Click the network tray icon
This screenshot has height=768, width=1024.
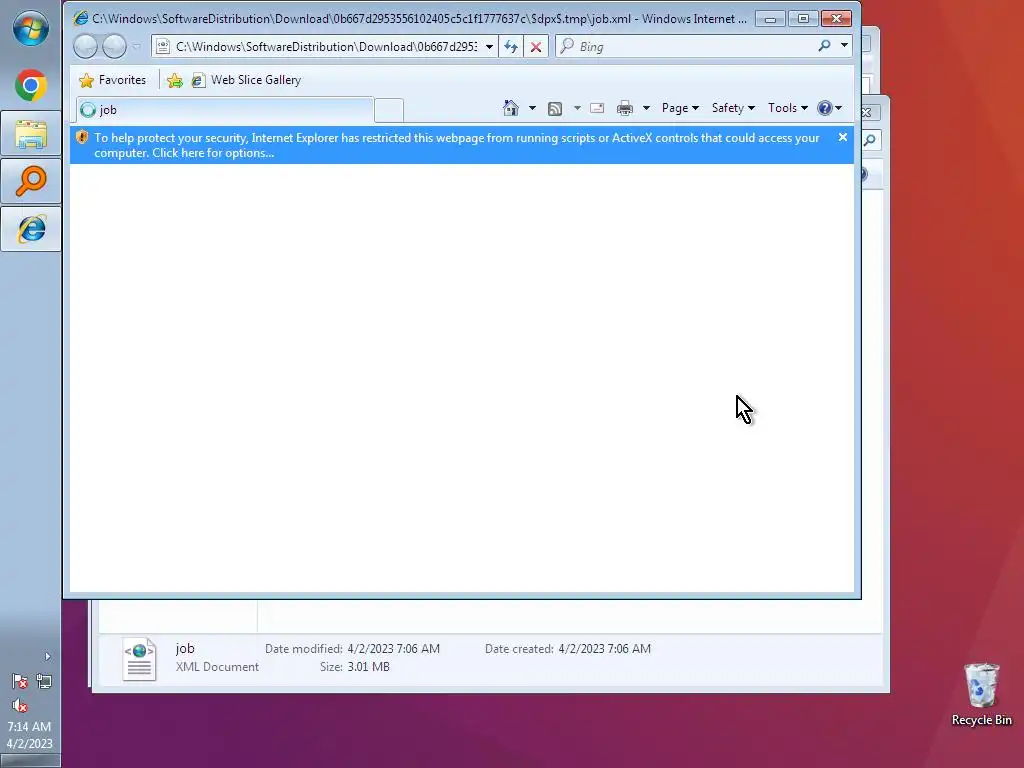(44, 681)
